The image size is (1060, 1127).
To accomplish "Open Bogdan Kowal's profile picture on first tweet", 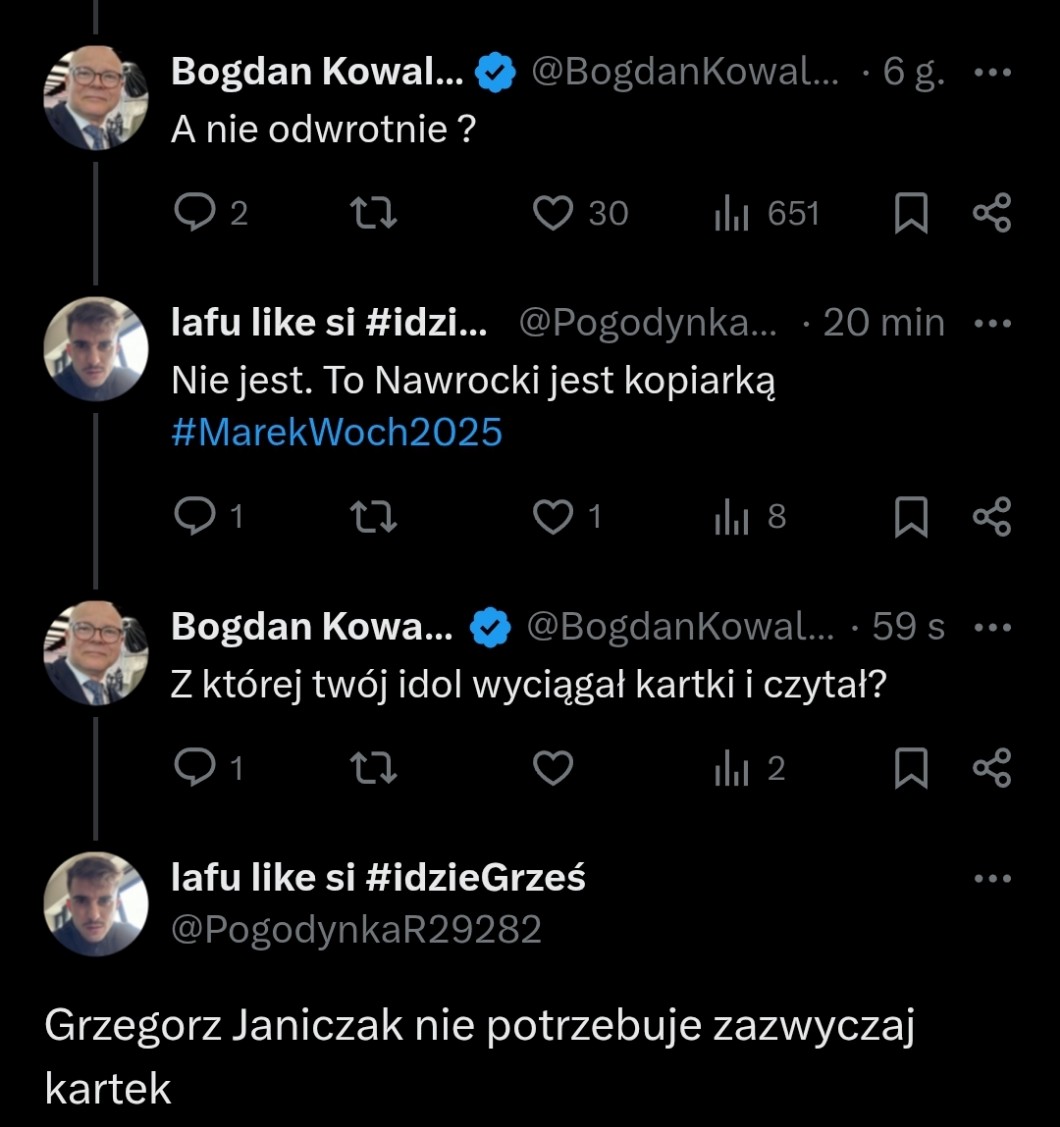I will [96, 97].
